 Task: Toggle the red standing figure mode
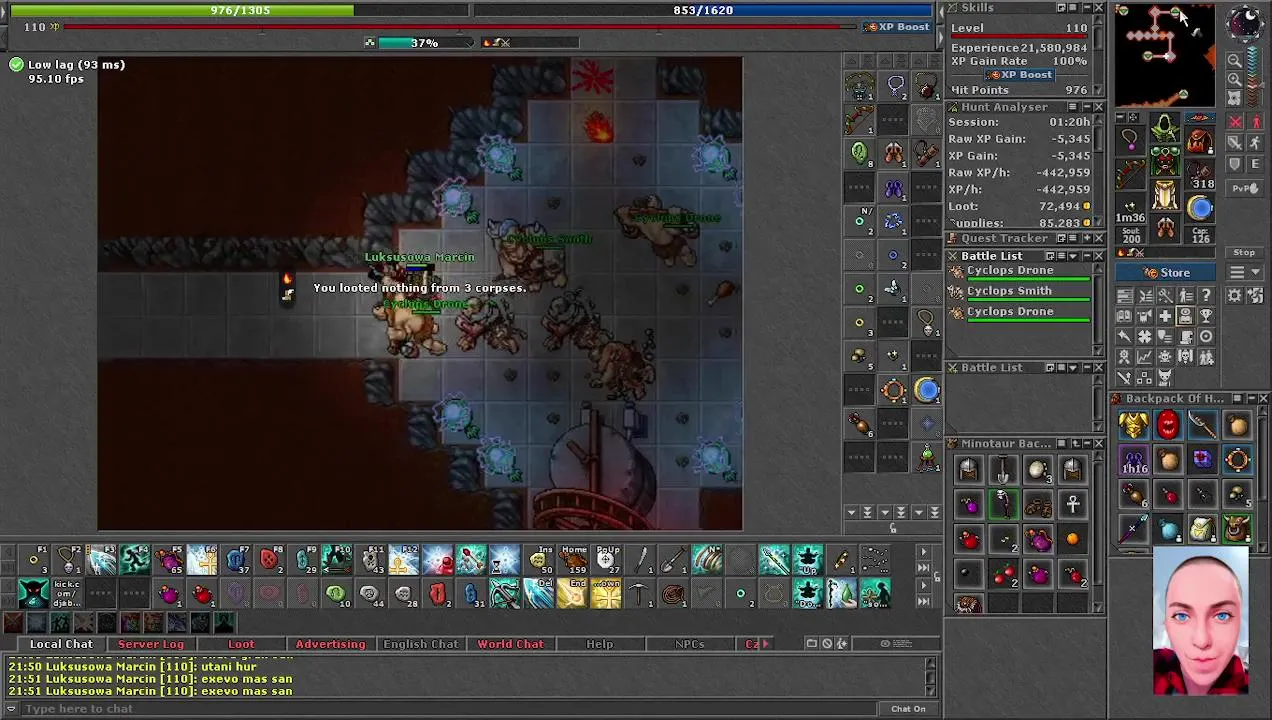pos(1256,121)
